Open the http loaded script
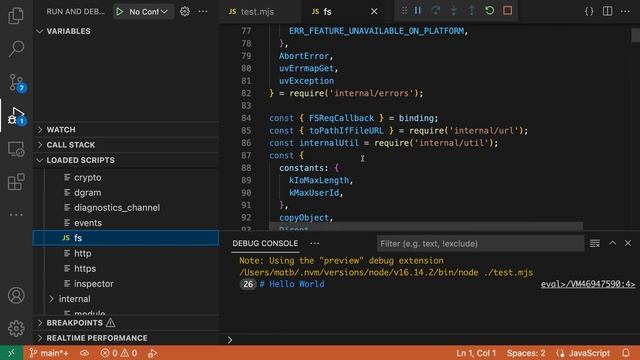Viewport: 640px width, 360px height. (126, 253)
